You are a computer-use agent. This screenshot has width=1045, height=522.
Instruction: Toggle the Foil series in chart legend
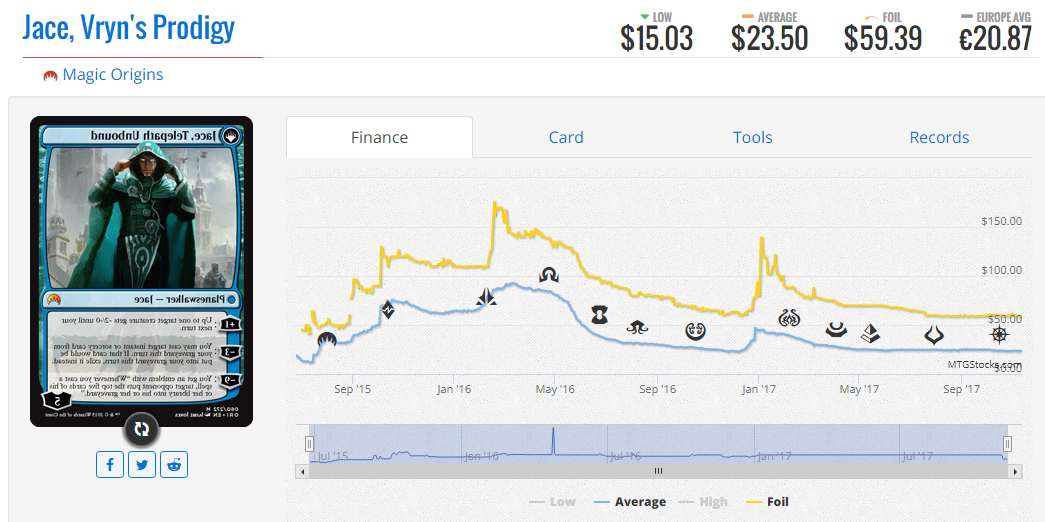(x=767, y=502)
